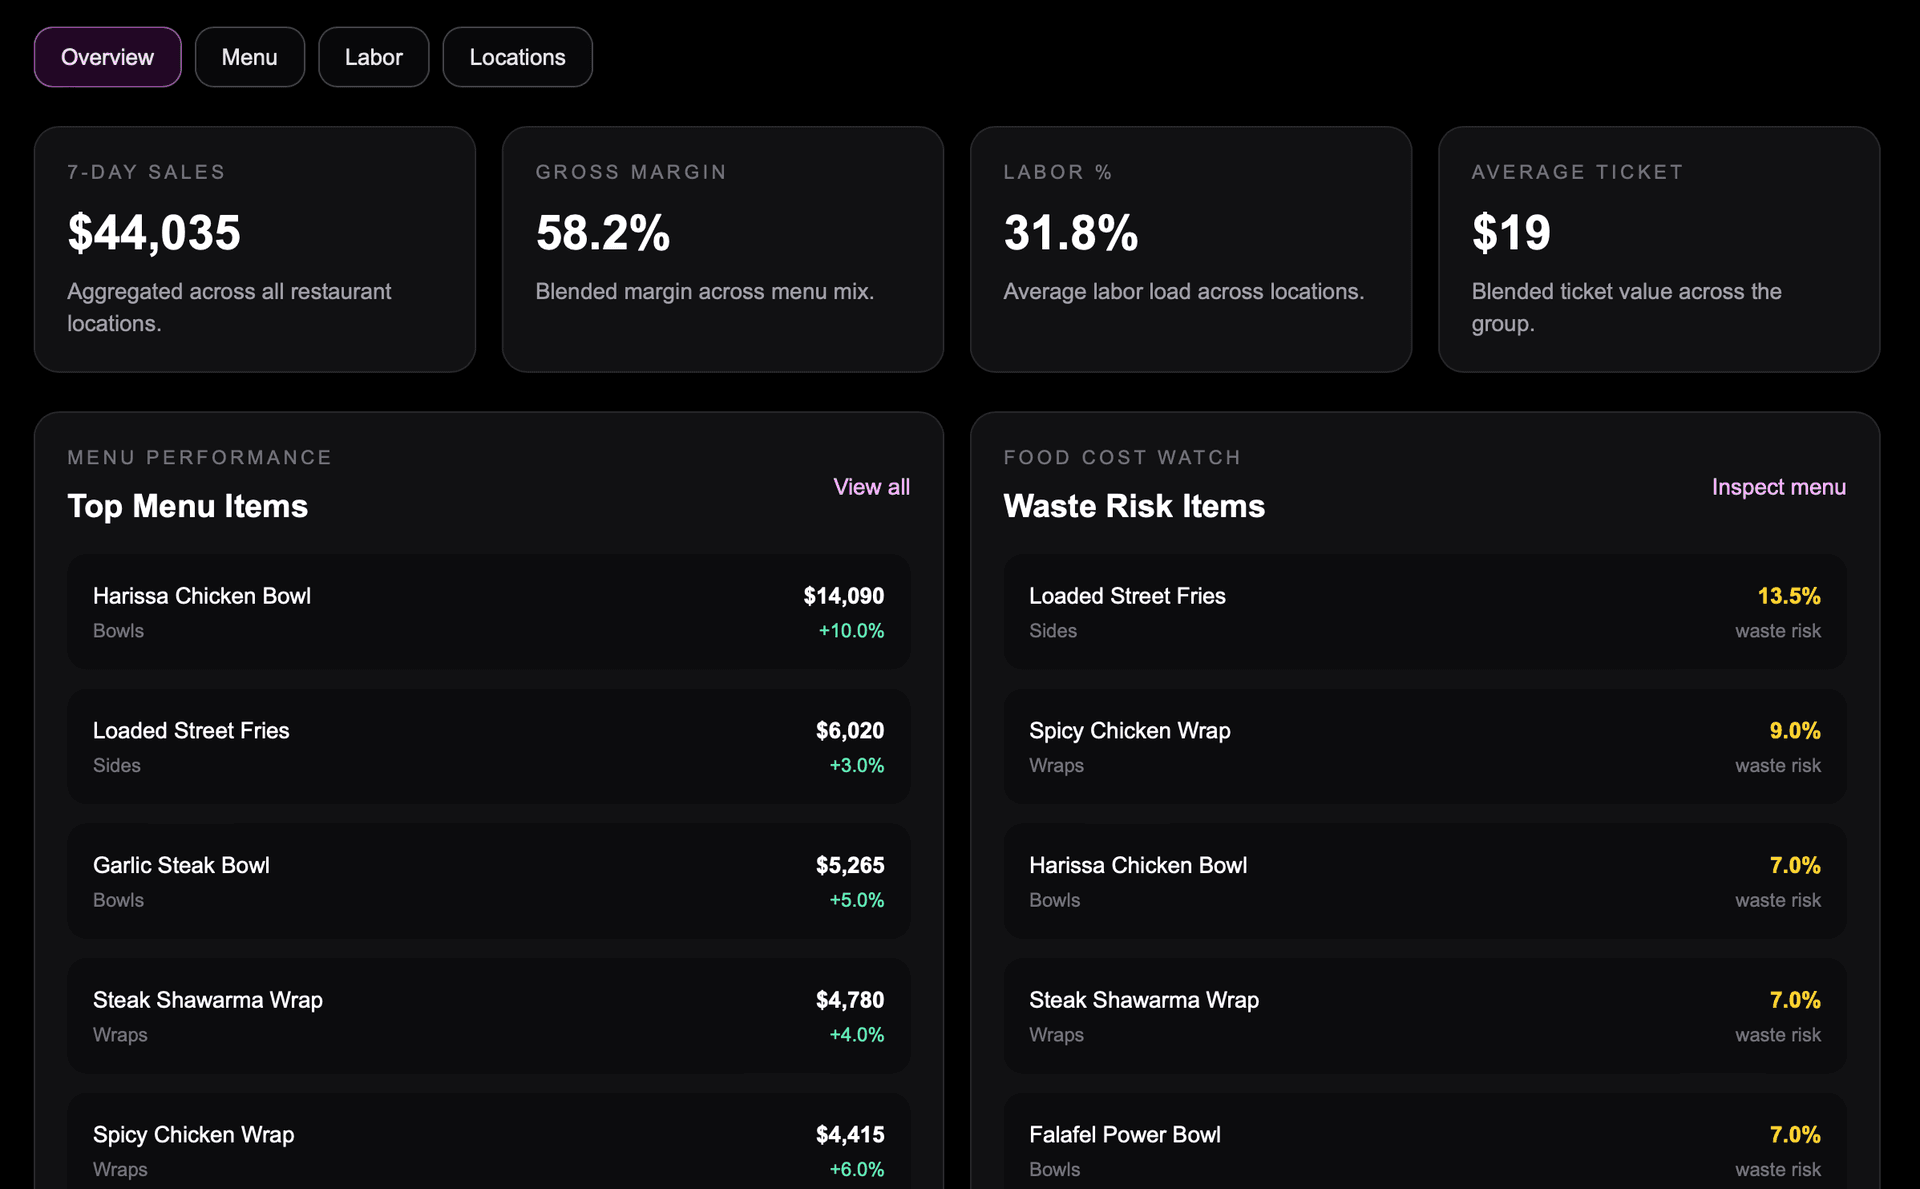Select the Average Ticket card
Viewport: 1920px width, 1189px height.
pyautogui.click(x=1659, y=249)
